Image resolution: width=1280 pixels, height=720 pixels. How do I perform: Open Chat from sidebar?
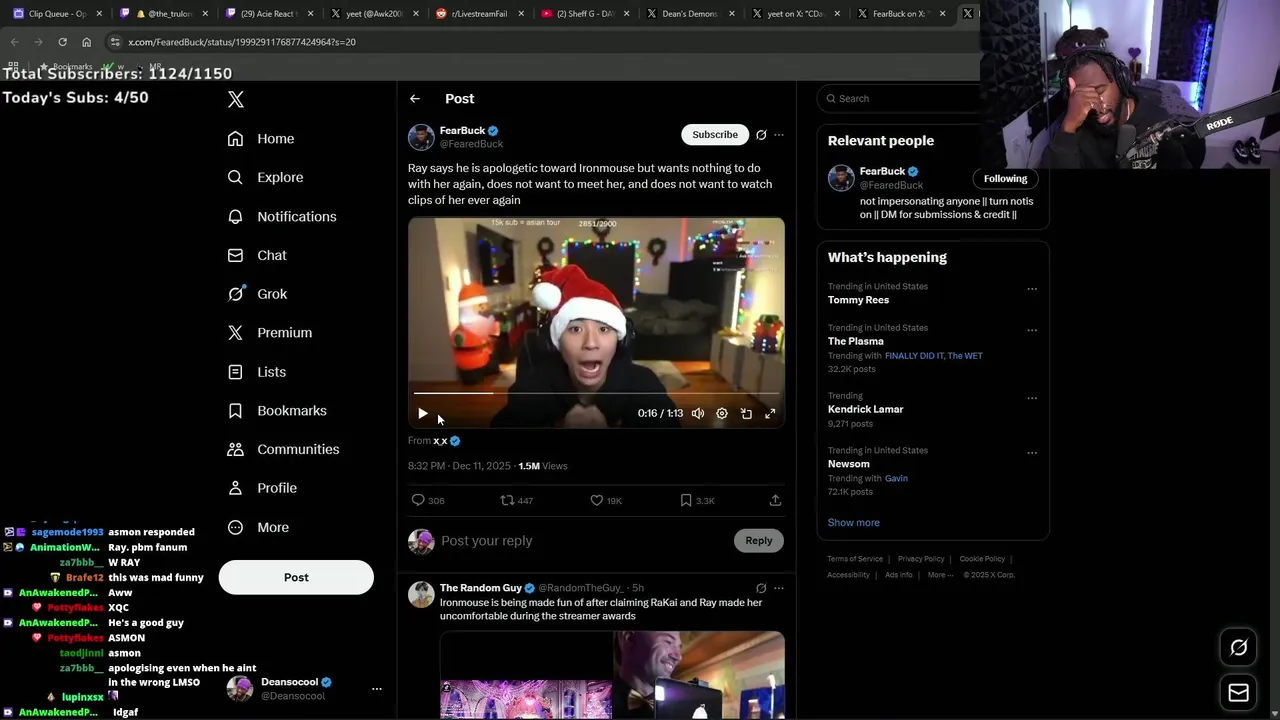[x=258, y=255]
